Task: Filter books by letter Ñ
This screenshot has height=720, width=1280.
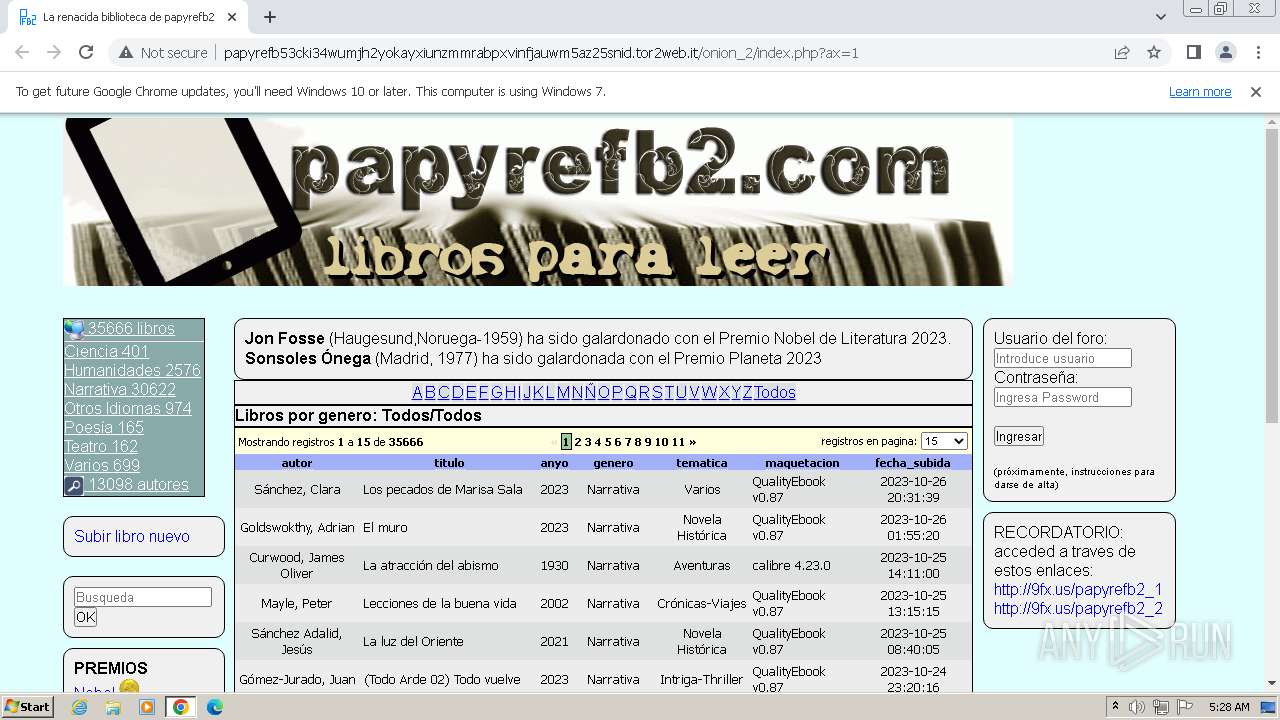Action: click(x=590, y=393)
